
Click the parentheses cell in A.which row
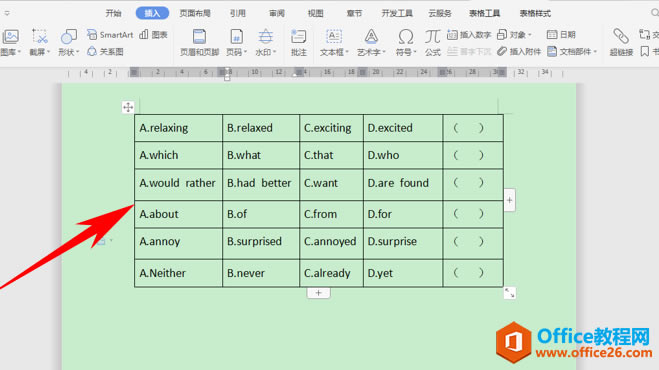click(x=473, y=155)
